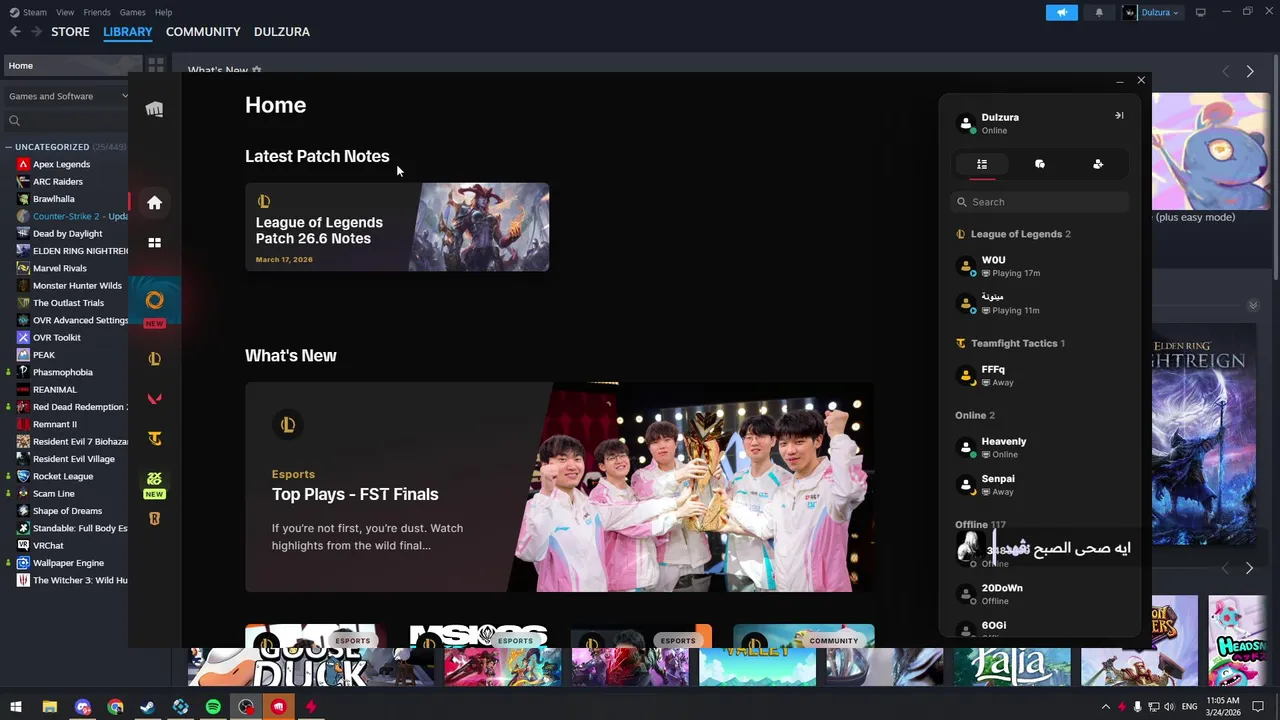This screenshot has width=1280, height=720.
Task: Go to Steam LIBRARY tab
Action: [128, 32]
